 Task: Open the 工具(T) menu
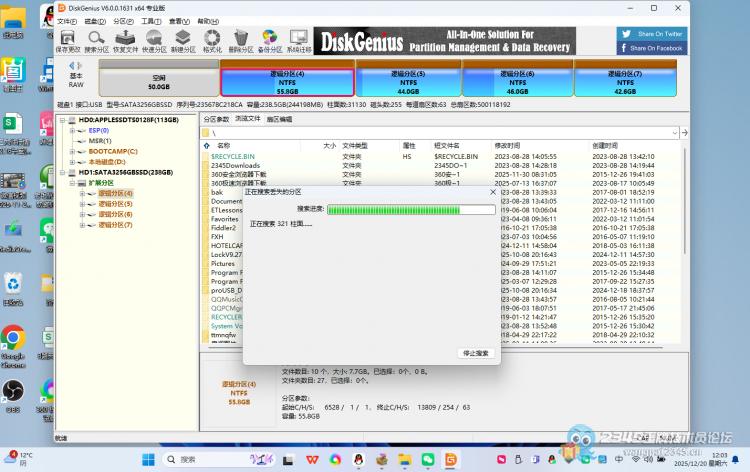tap(151, 20)
